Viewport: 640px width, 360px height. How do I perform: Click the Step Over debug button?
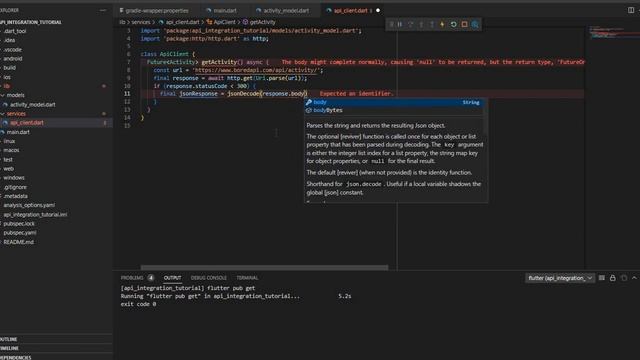[x=411, y=24]
